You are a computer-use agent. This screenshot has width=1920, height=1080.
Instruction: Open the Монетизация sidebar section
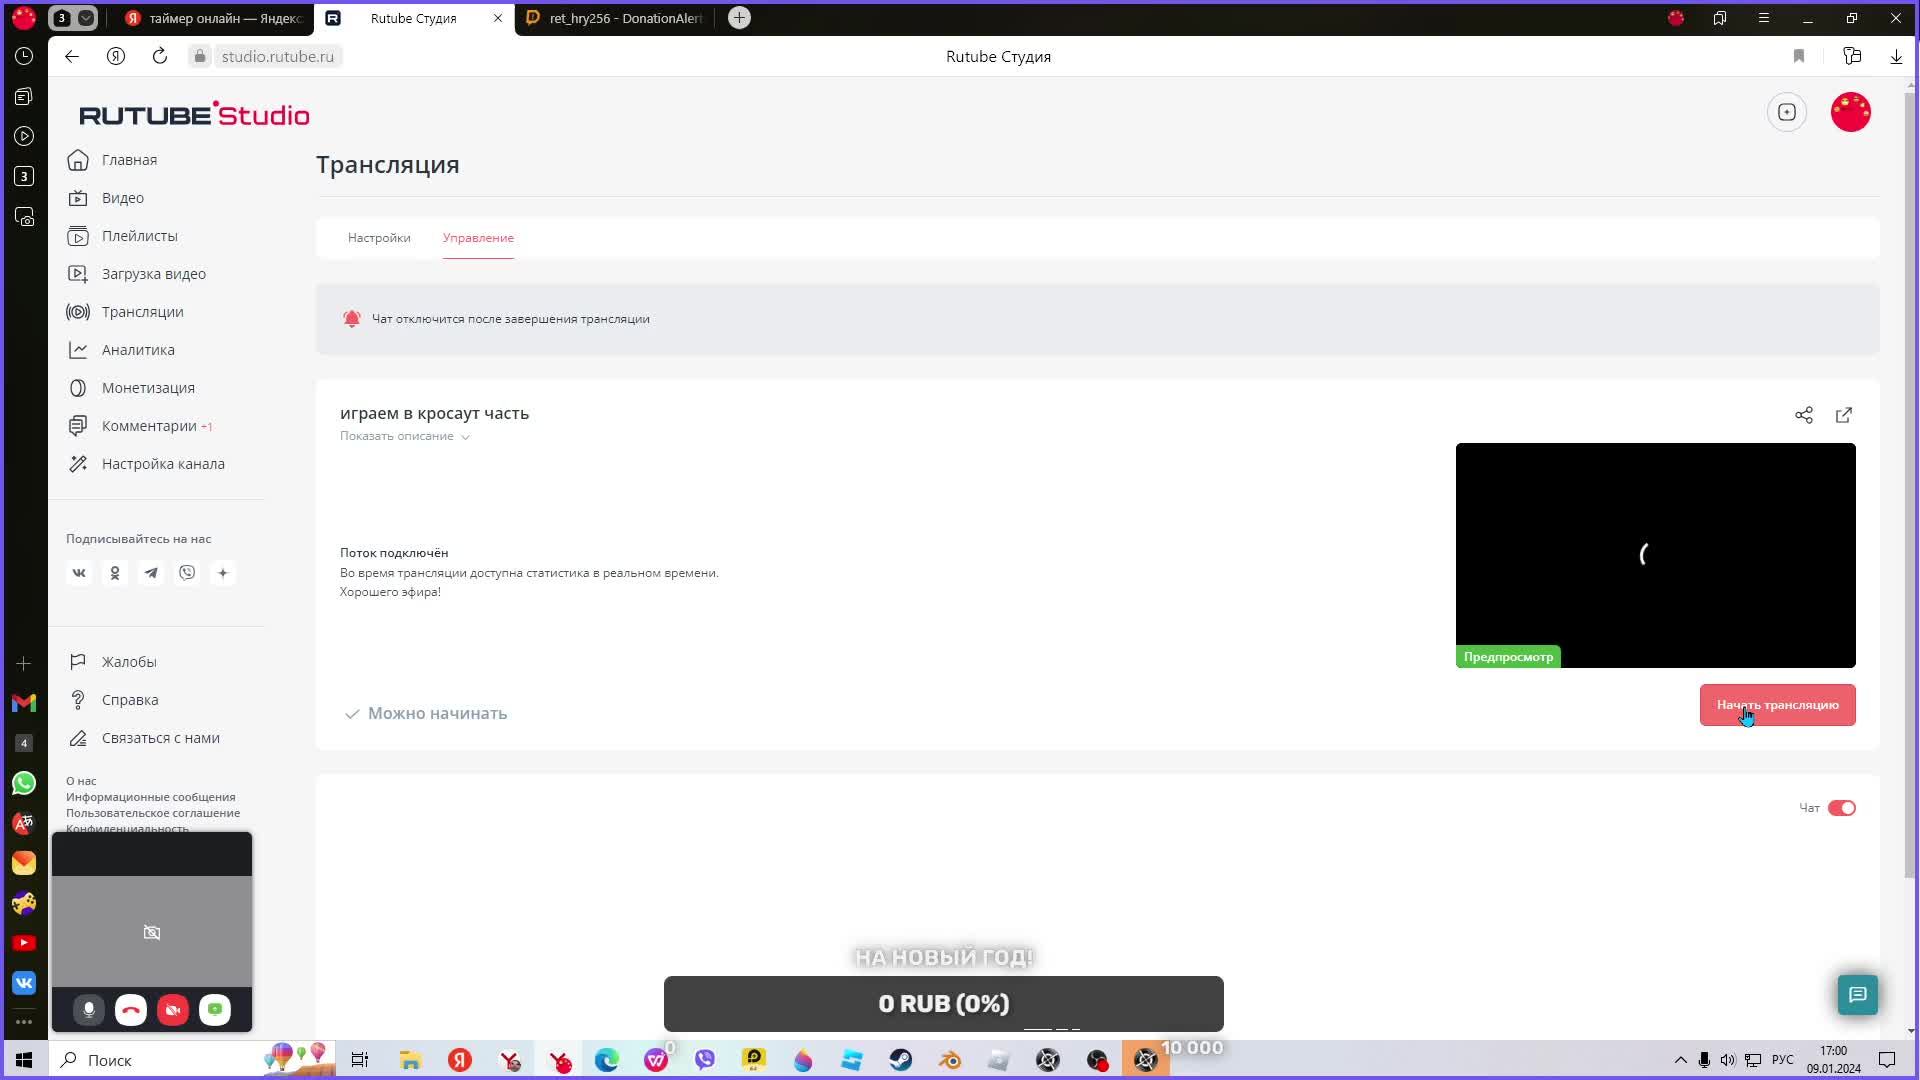148,388
